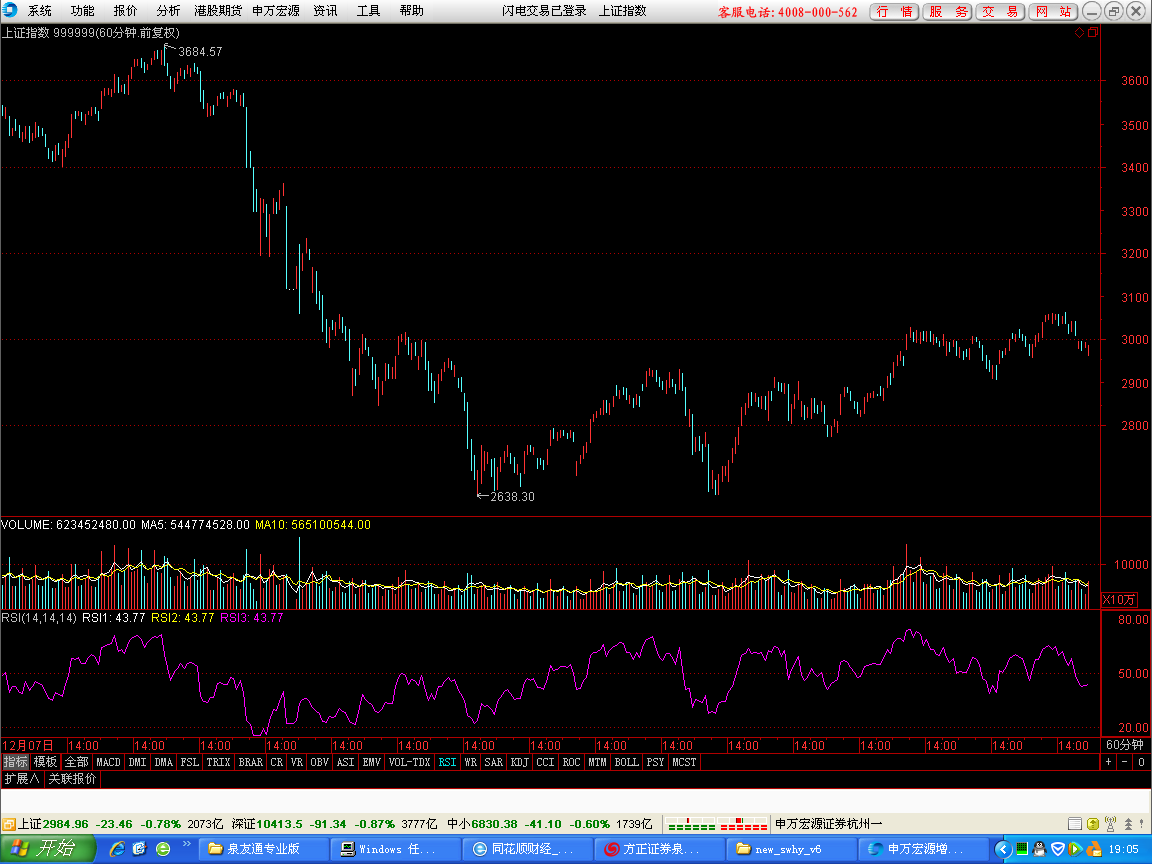Click the green market breadth indicator
Screen dimensions: 1152x864
[x=691, y=824]
